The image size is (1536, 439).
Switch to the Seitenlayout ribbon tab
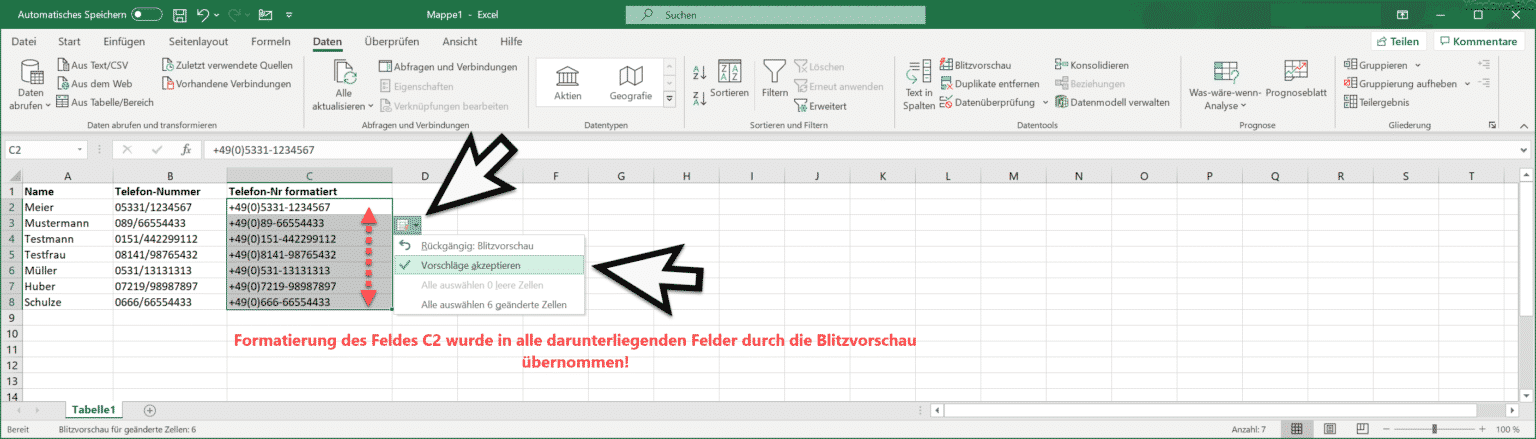click(x=198, y=41)
